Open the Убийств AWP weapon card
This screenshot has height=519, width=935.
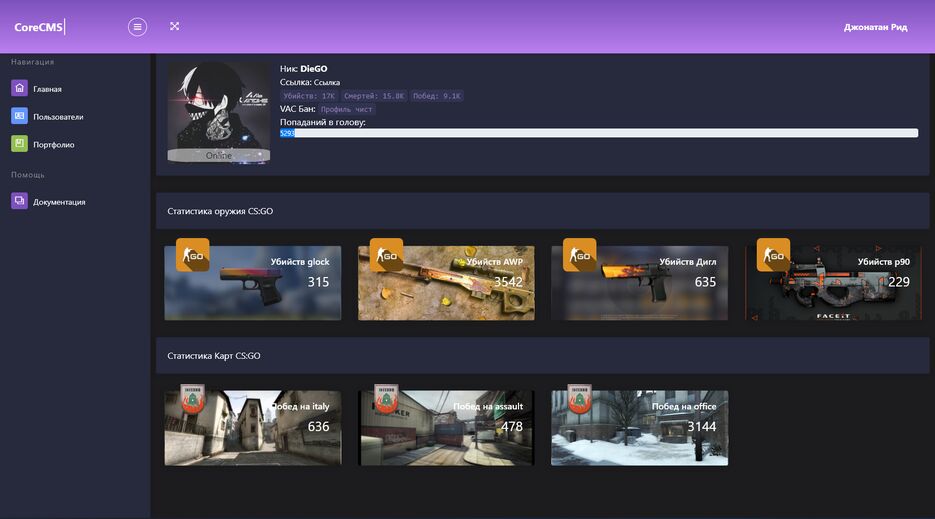(446, 283)
